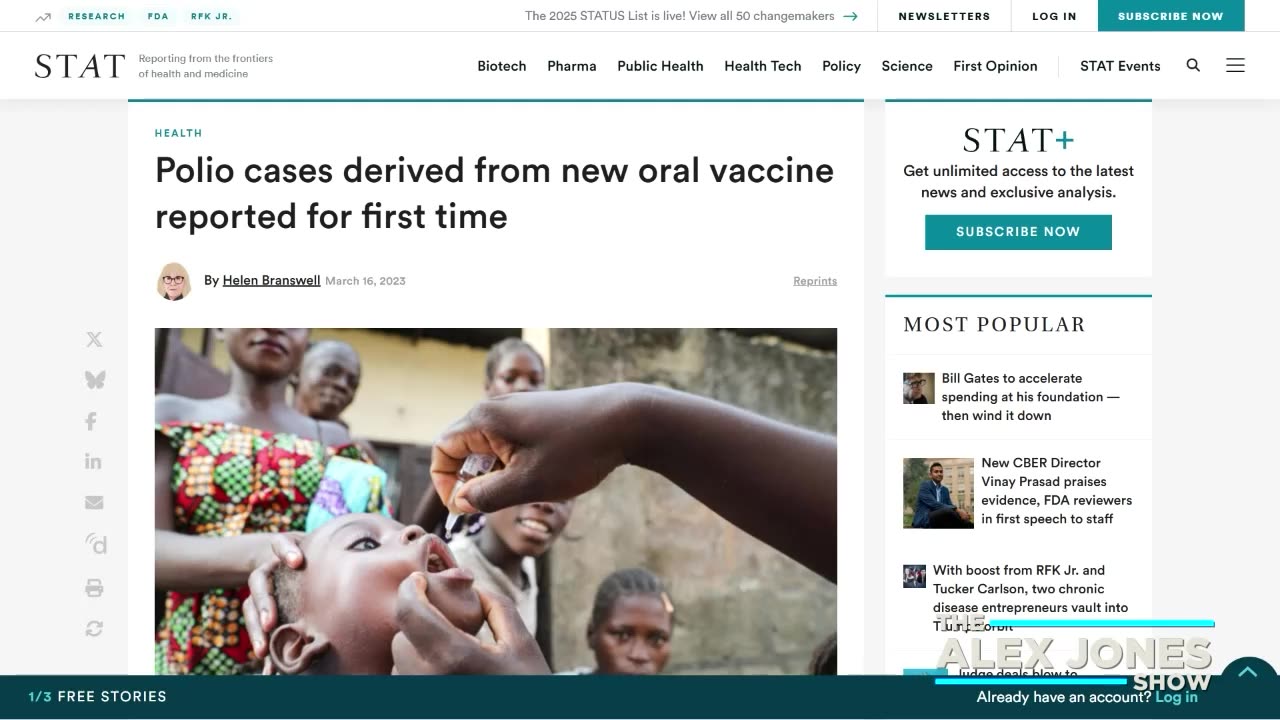Open the RFK JR. topic tag
Image resolution: width=1280 pixels, height=720 pixels.
[x=211, y=16]
